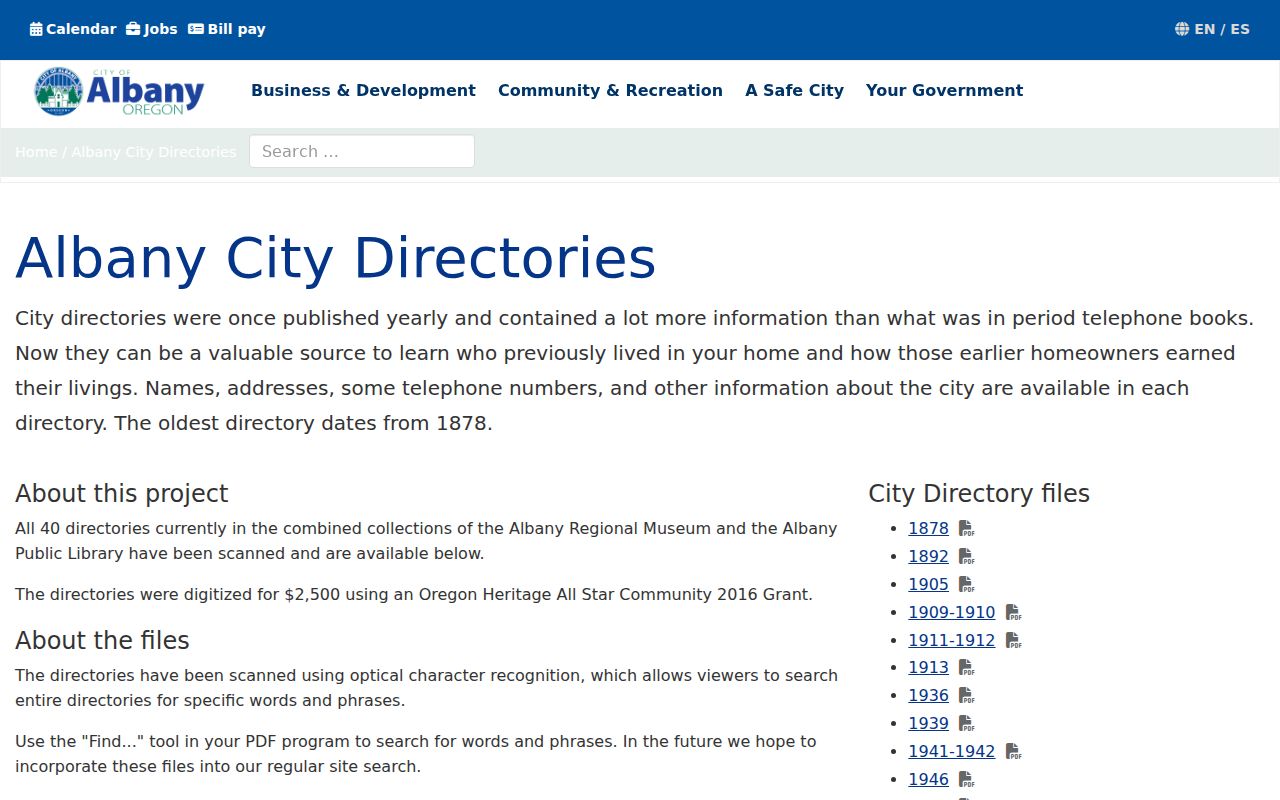The image size is (1280, 800).
Task: Click the PDF icon next to 1913
Action: pyautogui.click(x=966, y=668)
